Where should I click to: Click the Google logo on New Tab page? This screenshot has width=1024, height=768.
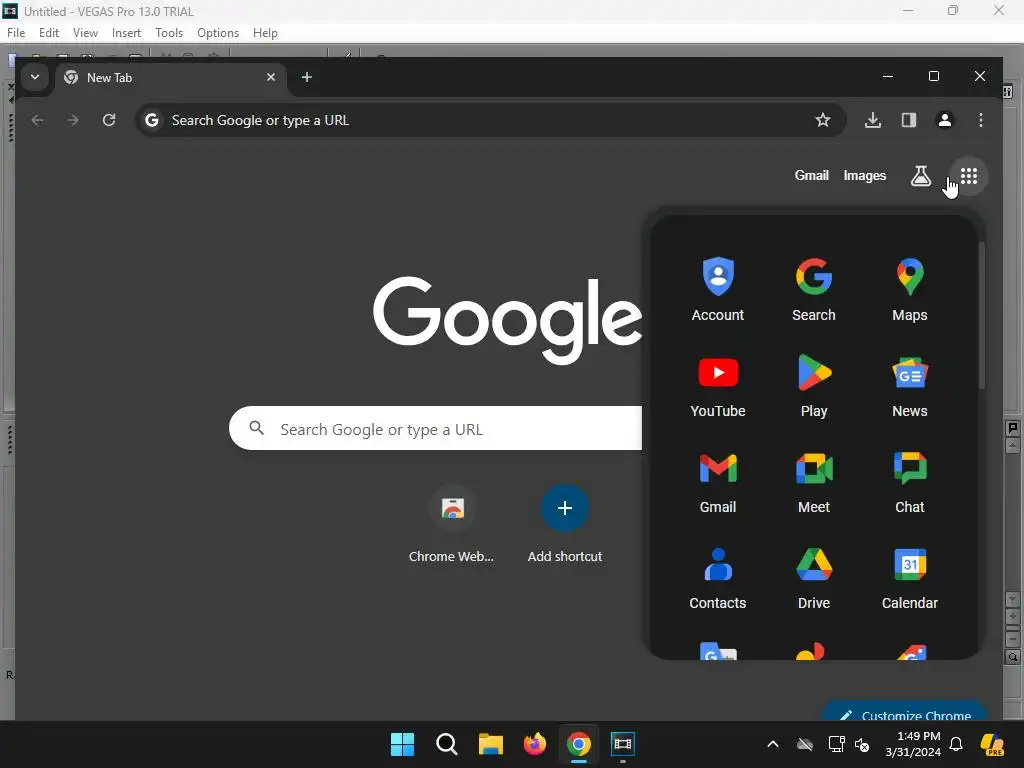coord(507,319)
